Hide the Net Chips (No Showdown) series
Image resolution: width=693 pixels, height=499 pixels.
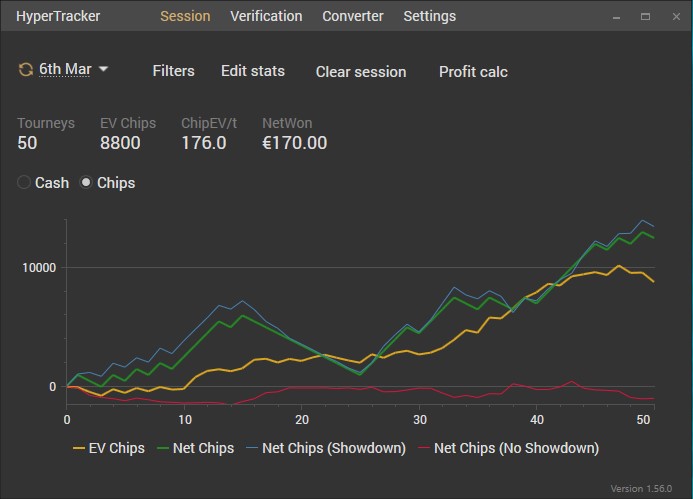click(508, 448)
